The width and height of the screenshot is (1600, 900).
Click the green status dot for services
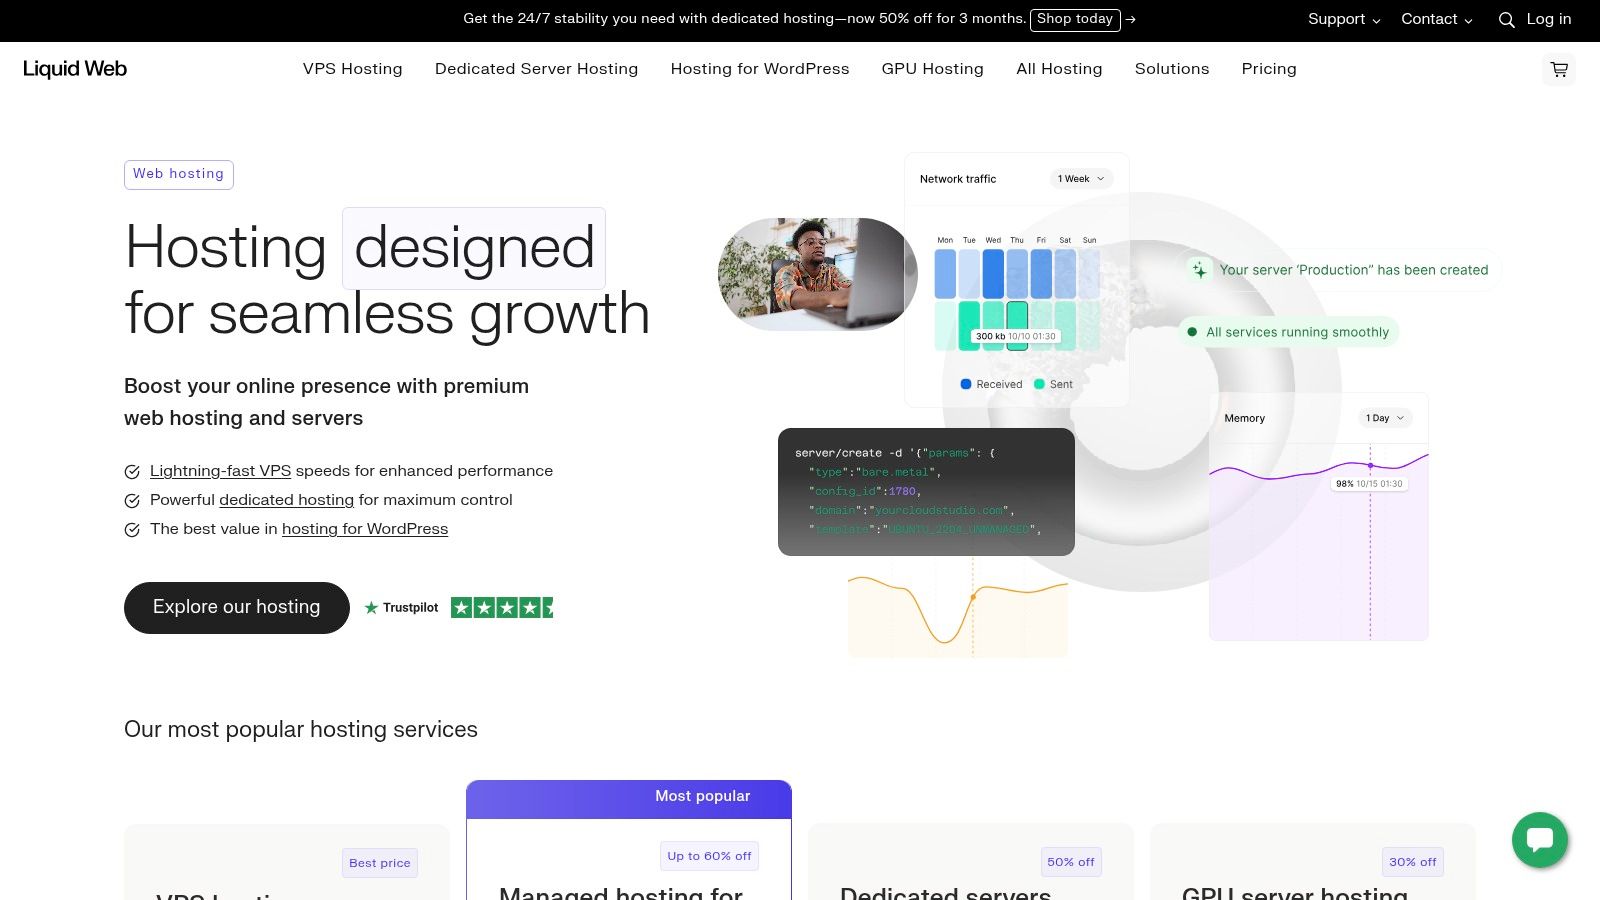(x=1192, y=332)
